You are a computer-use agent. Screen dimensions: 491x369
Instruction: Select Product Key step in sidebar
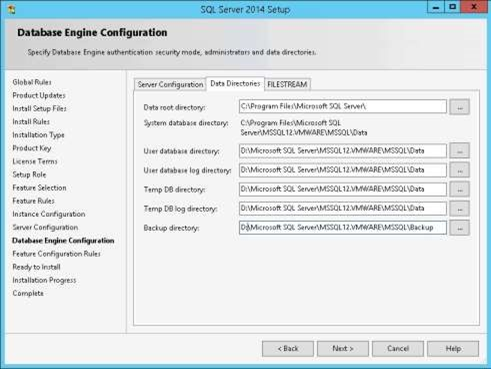tap(32, 148)
